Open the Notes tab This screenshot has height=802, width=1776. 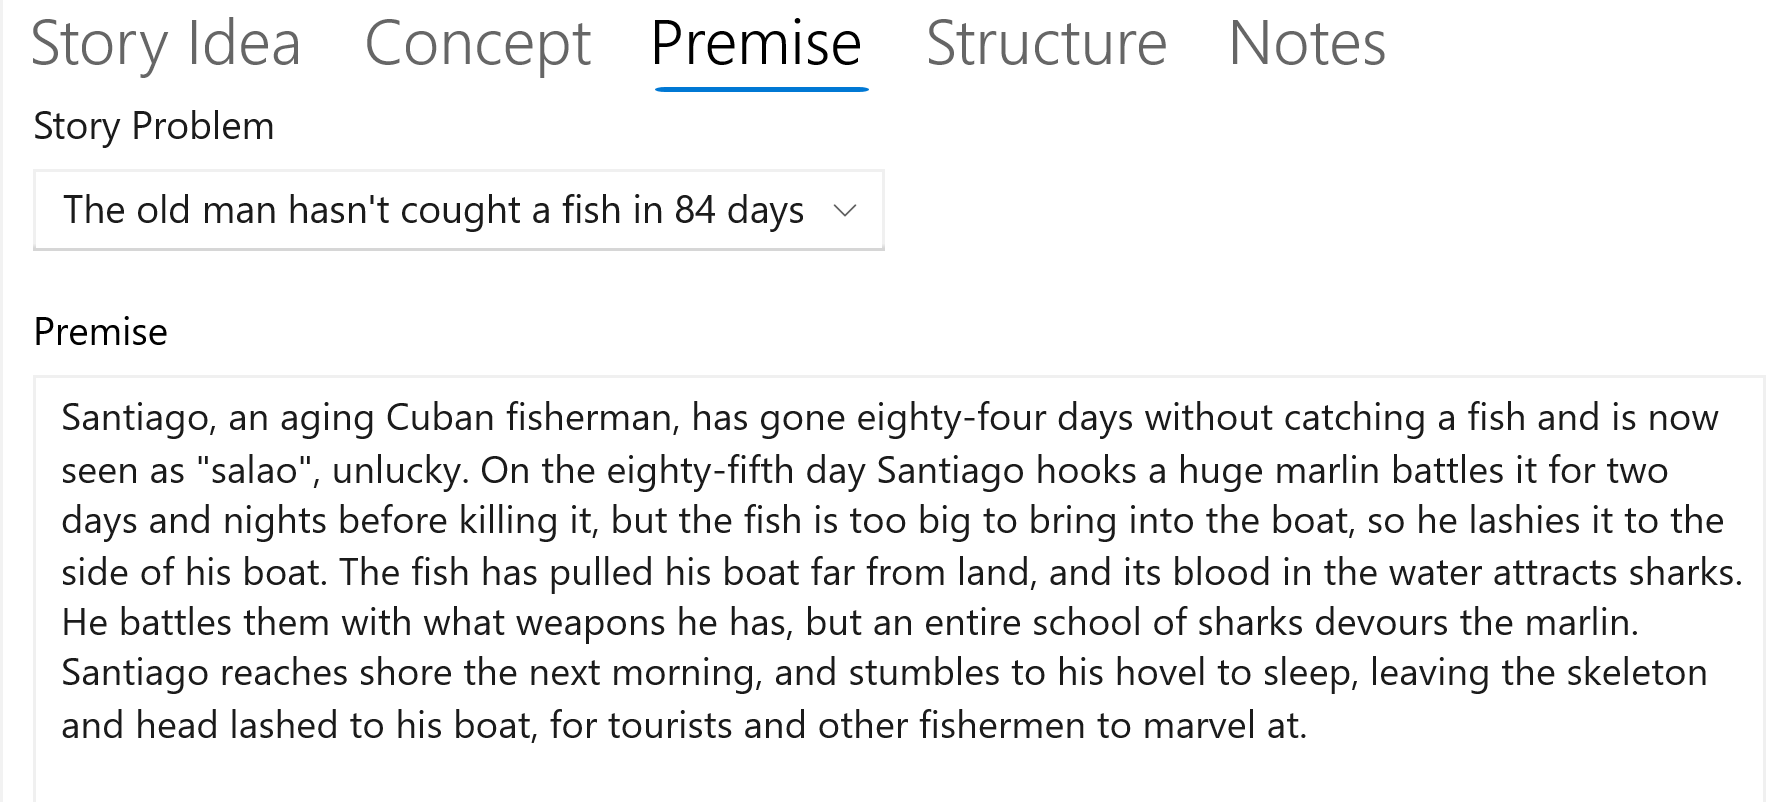coord(1307,44)
